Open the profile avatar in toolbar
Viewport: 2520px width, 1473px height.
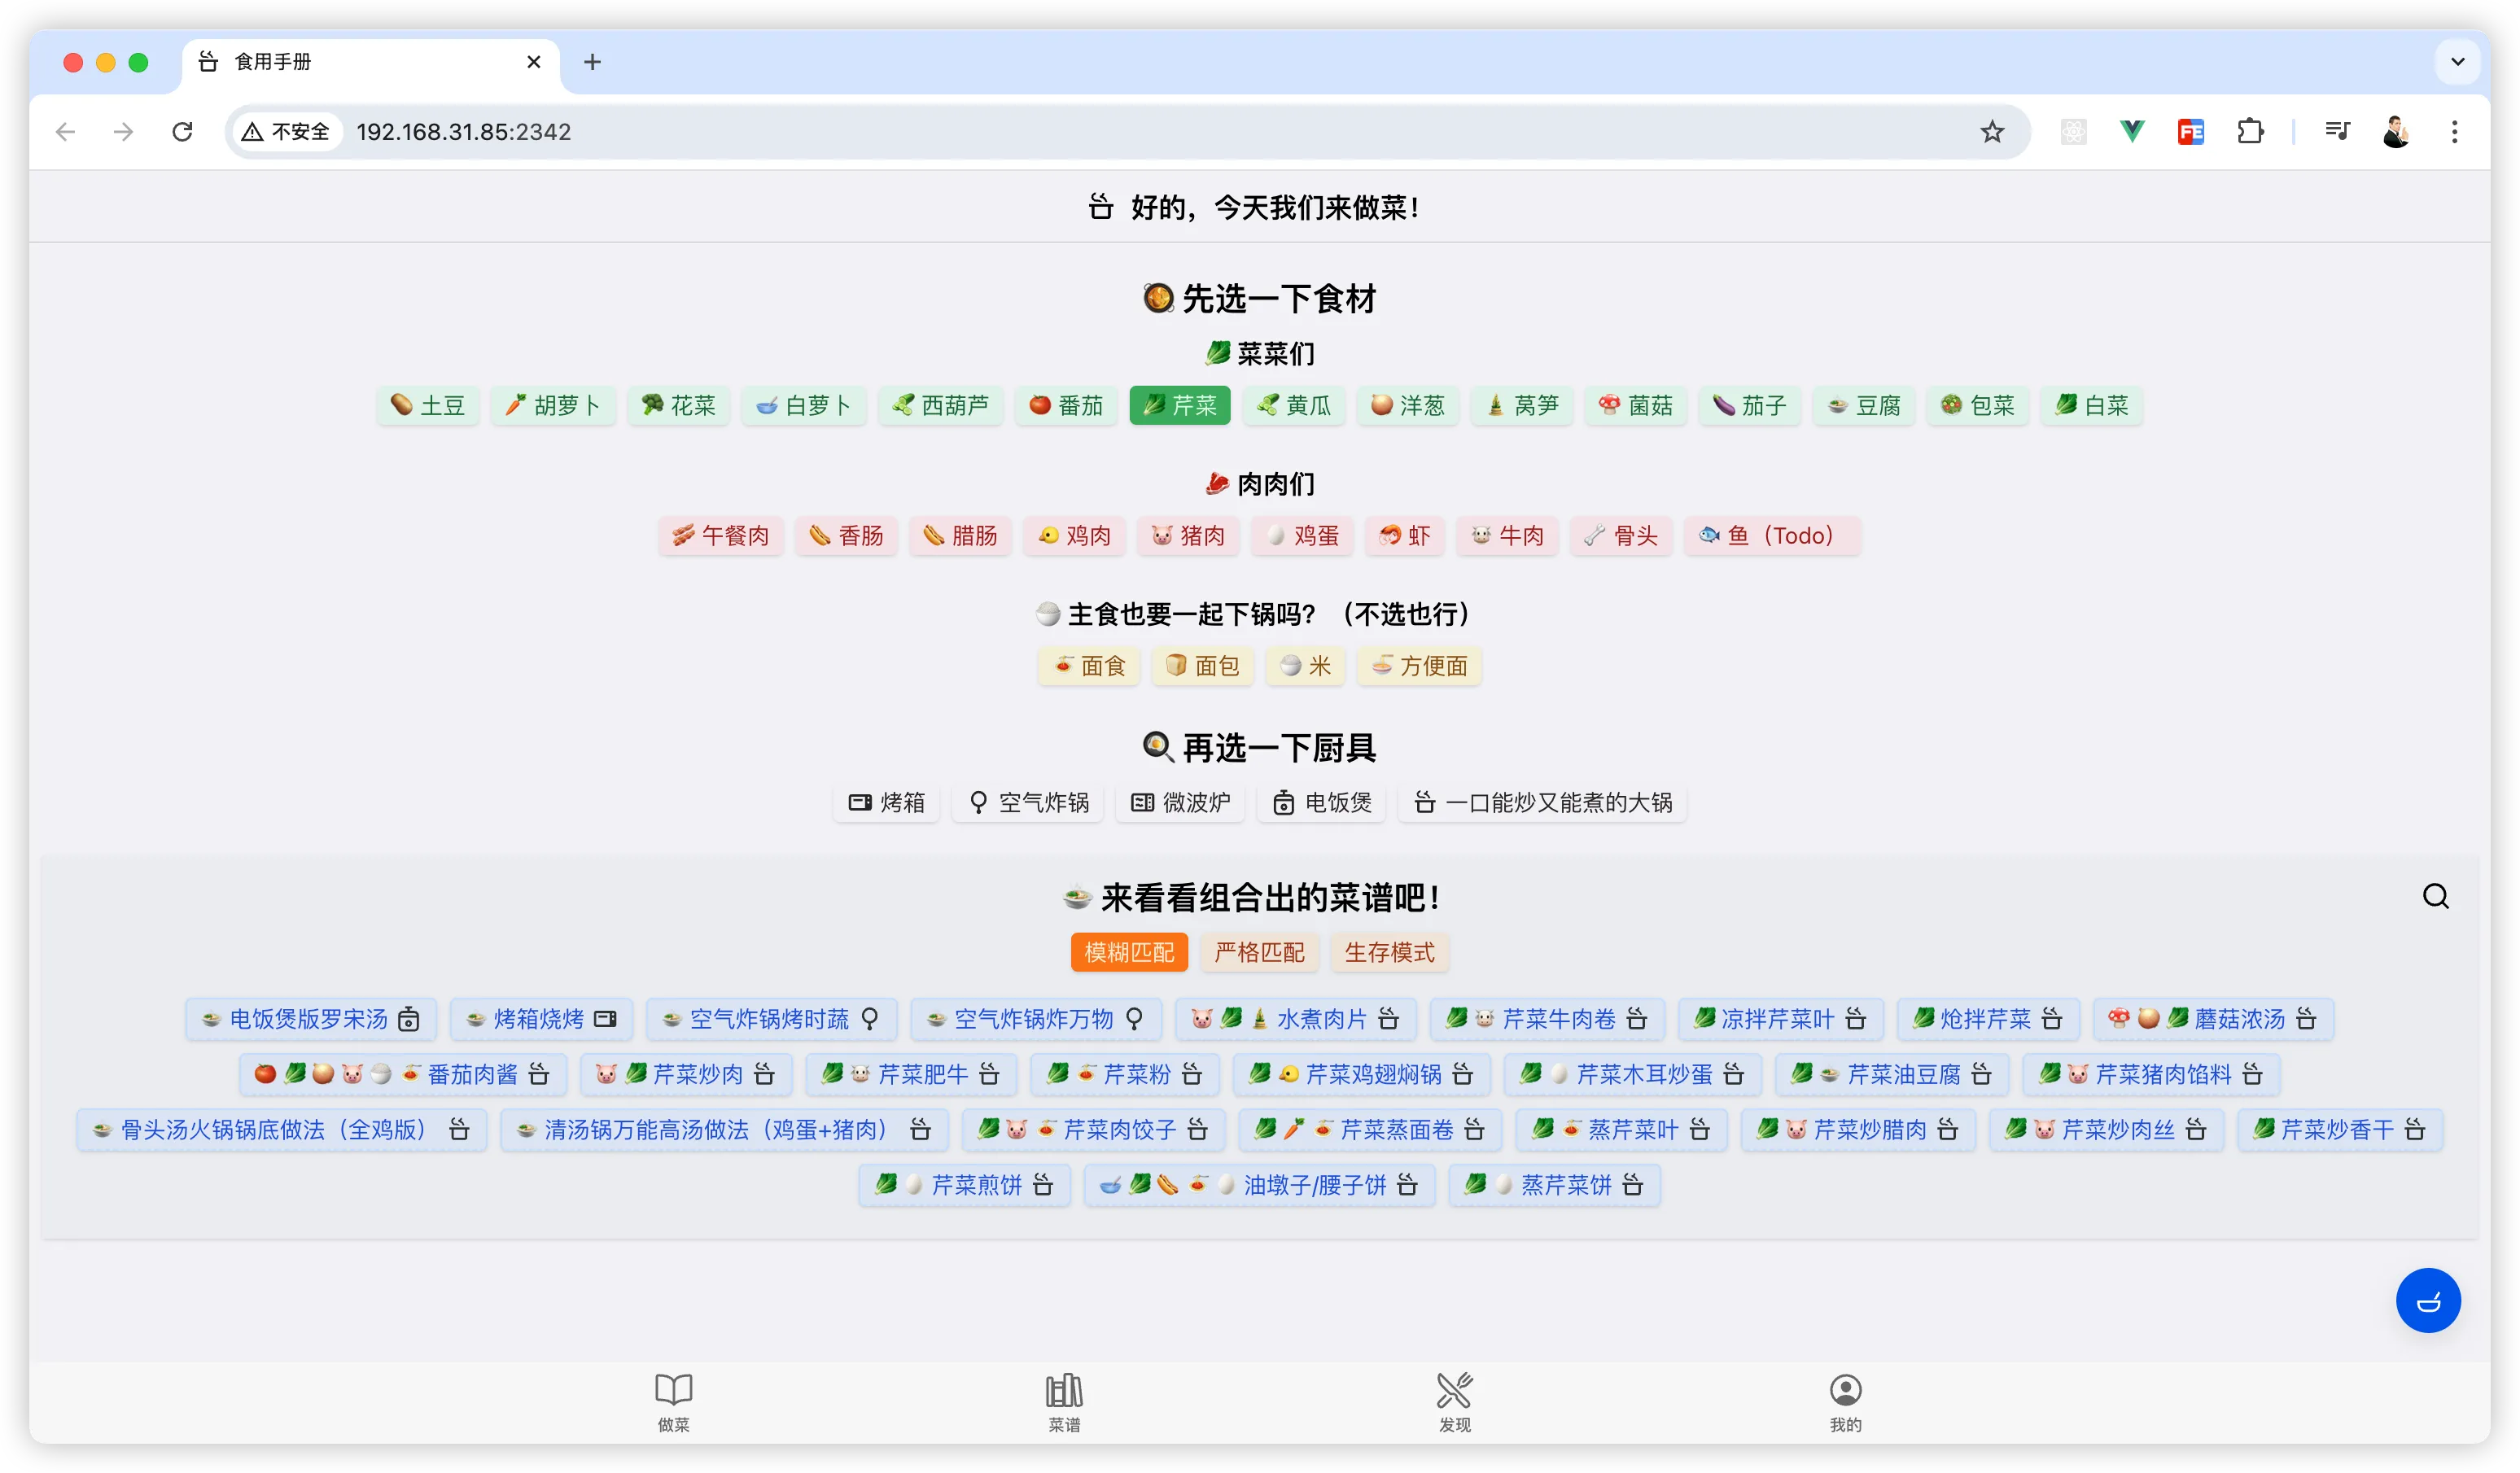tap(2396, 132)
